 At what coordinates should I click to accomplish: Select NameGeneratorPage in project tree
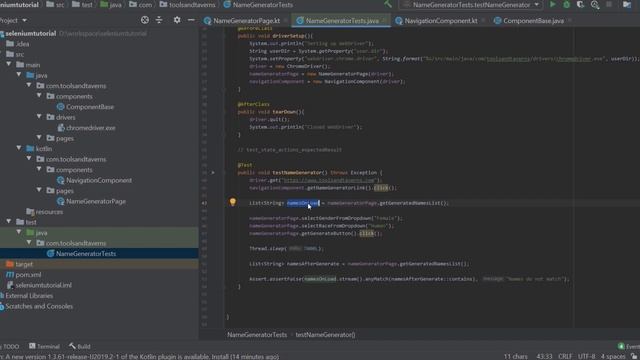pyautogui.click(x=96, y=201)
